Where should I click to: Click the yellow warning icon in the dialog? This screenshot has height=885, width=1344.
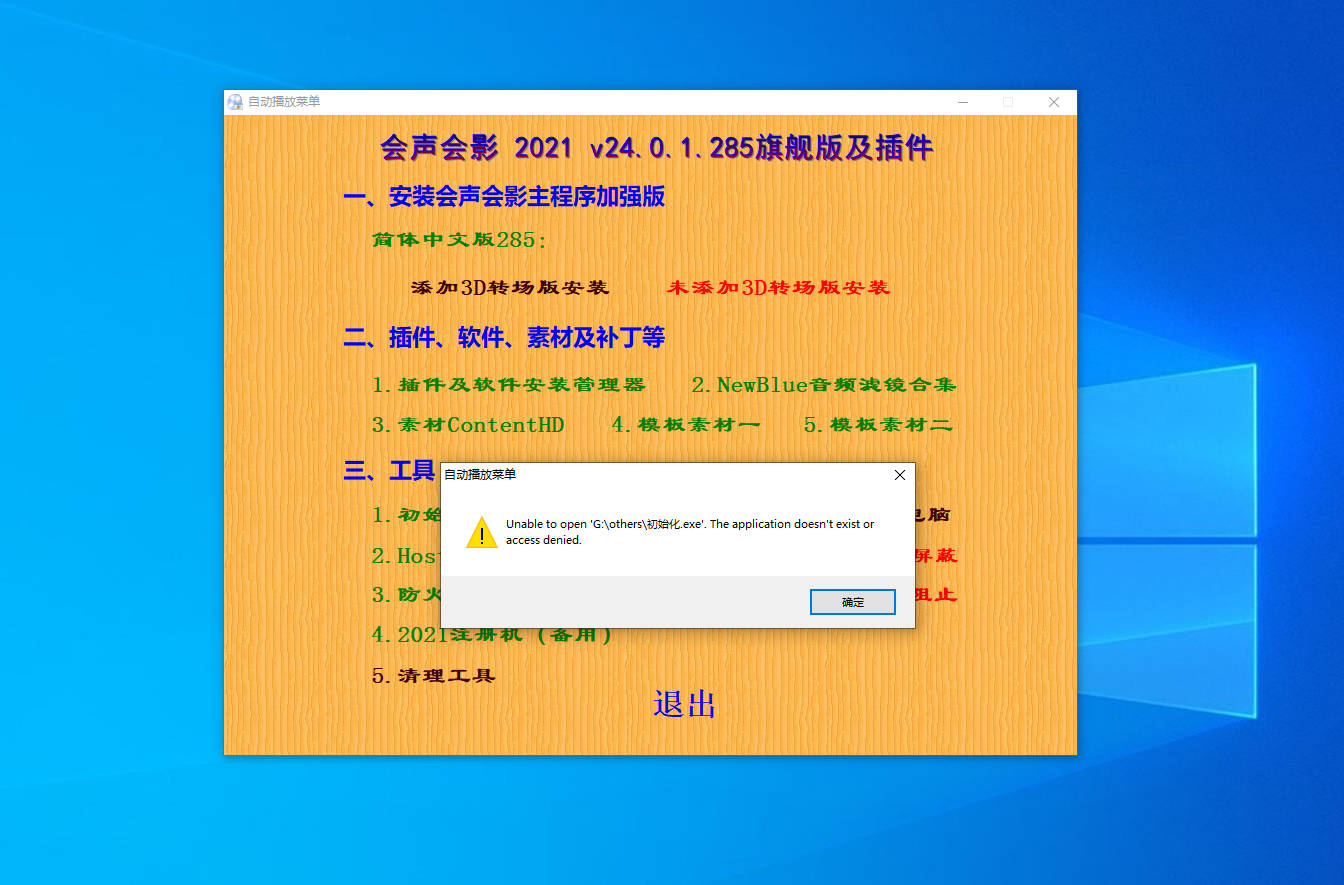coord(482,532)
